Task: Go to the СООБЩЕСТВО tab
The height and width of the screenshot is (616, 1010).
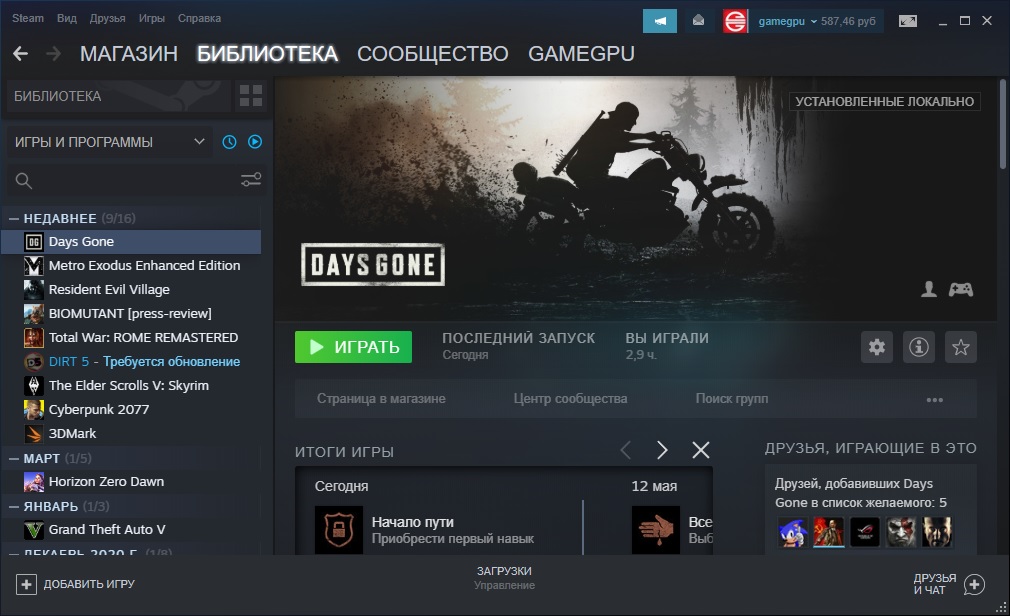Action: pyautogui.click(x=433, y=53)
